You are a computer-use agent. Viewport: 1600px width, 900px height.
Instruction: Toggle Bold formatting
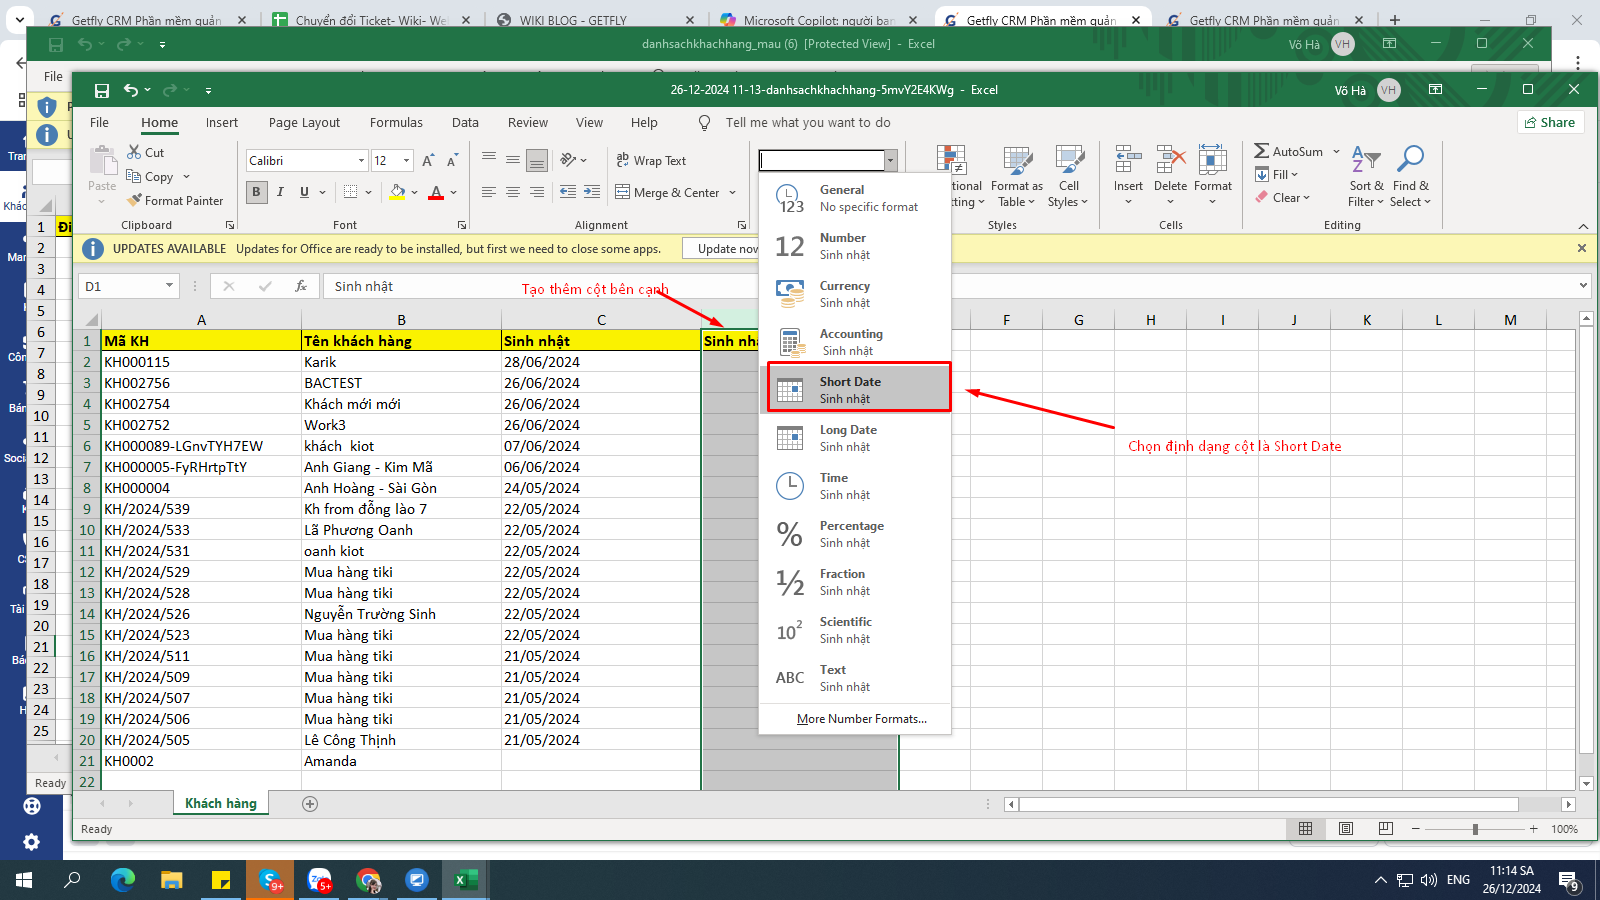click(256, 192)
